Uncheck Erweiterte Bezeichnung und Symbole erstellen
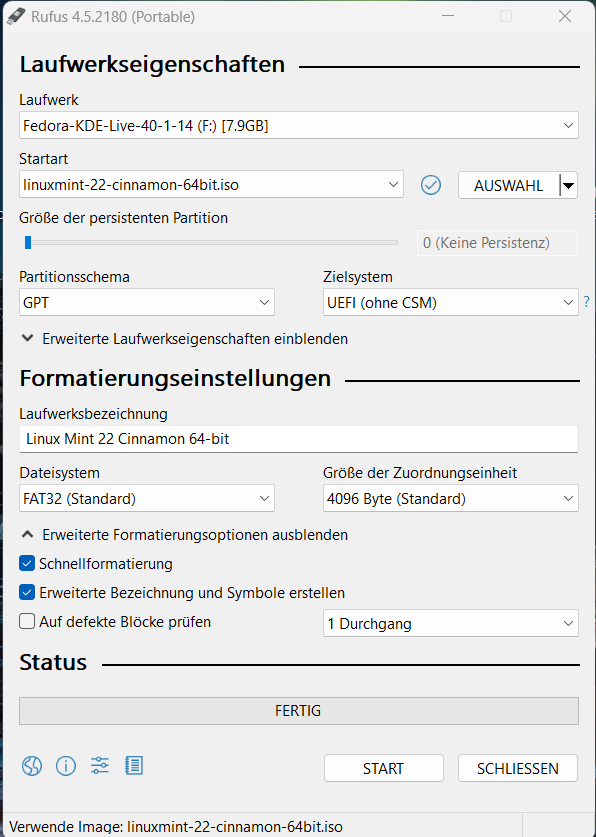Screen dimensions: 596x837 pos(26,591)
